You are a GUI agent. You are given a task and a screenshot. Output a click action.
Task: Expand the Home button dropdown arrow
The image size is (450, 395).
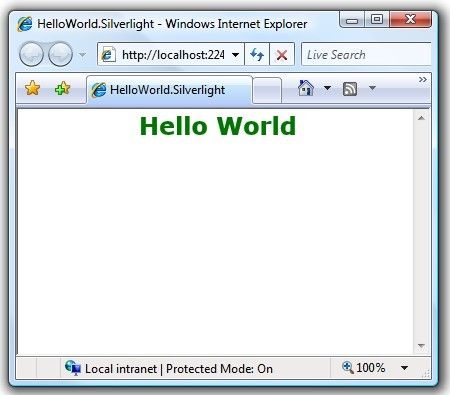tap(327, 88)
